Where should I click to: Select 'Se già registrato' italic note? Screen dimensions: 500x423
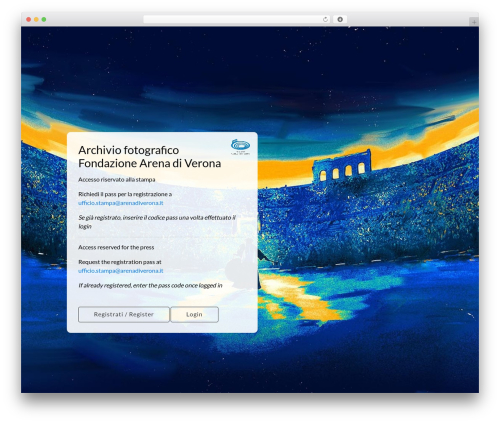click(x=157, y=222)
